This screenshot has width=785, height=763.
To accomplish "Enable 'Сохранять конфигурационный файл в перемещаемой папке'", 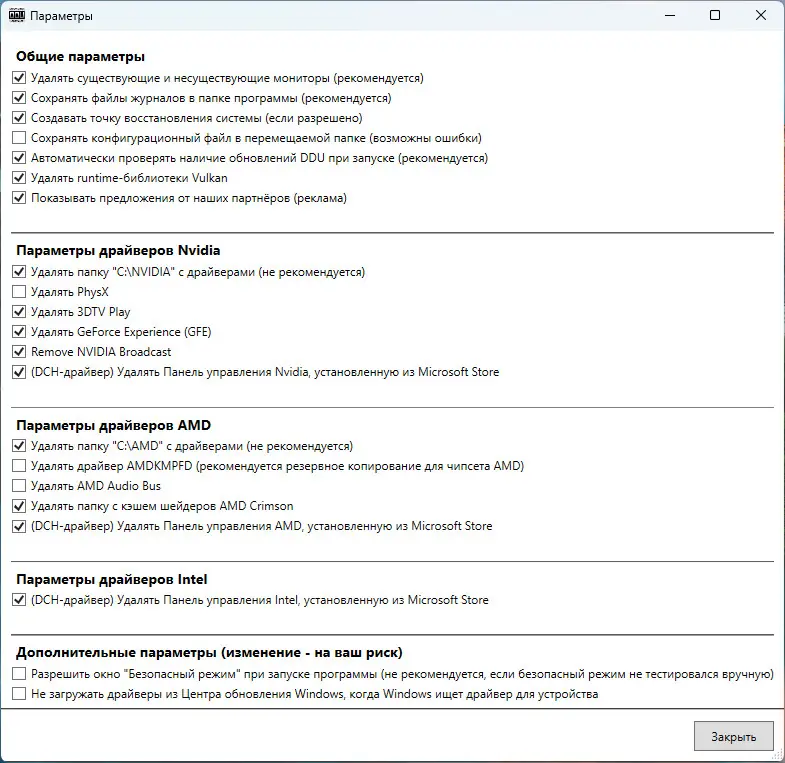I will [19, 138].
